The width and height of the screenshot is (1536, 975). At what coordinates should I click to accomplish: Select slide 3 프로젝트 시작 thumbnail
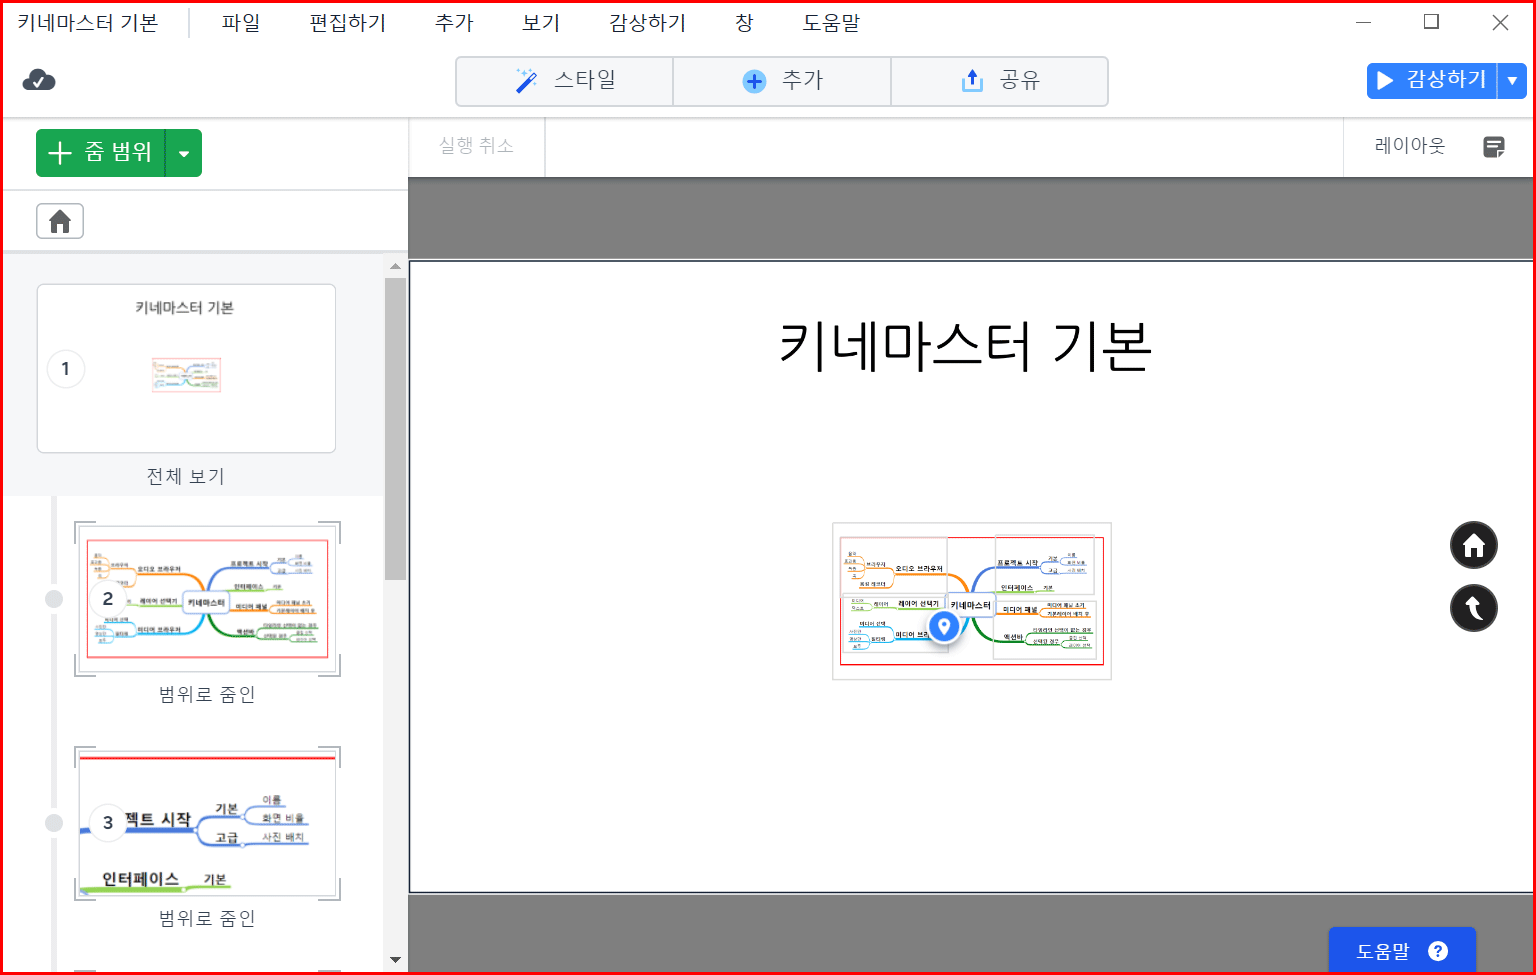(x=207, y=823)
